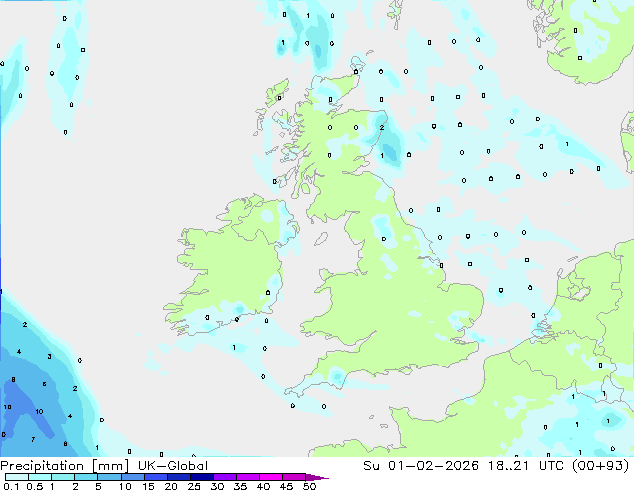
Task: Click the 'Su' weekday label
Action: point(371,466)
